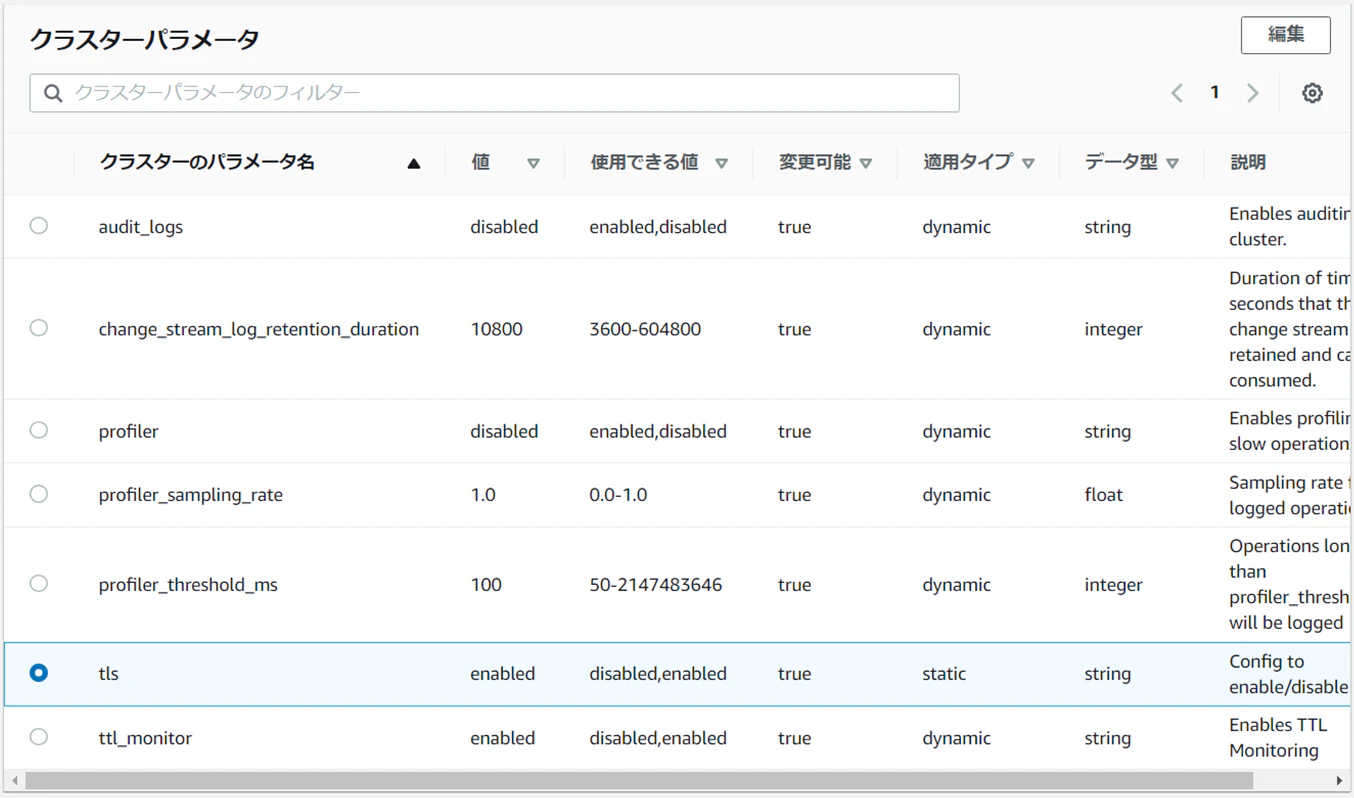Click the horizontal scrollbar thumb
The height and width of the screenshot is (798, 1354).
click(639, 781)
